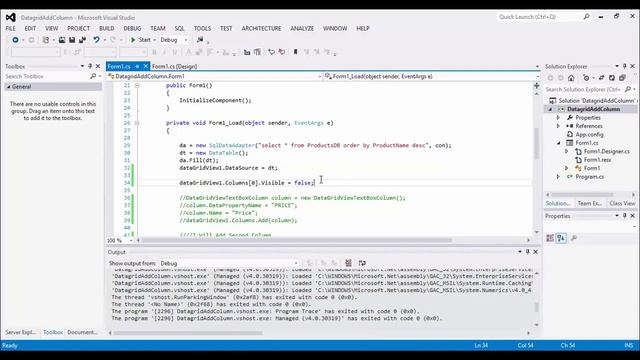640x360 pixels.
Task: Click the Open File toolbar icon
Action: pyautogui.click(x=62, y=40)
